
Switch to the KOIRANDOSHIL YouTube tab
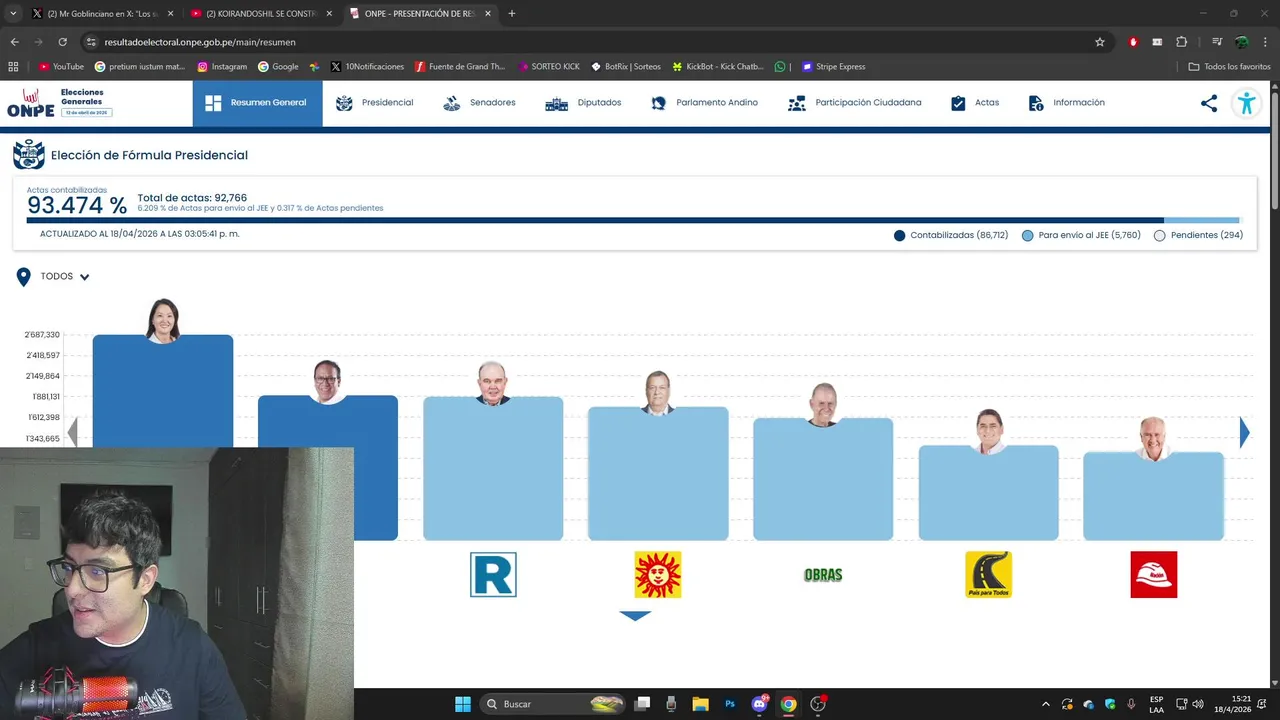(x=262, y=14)
